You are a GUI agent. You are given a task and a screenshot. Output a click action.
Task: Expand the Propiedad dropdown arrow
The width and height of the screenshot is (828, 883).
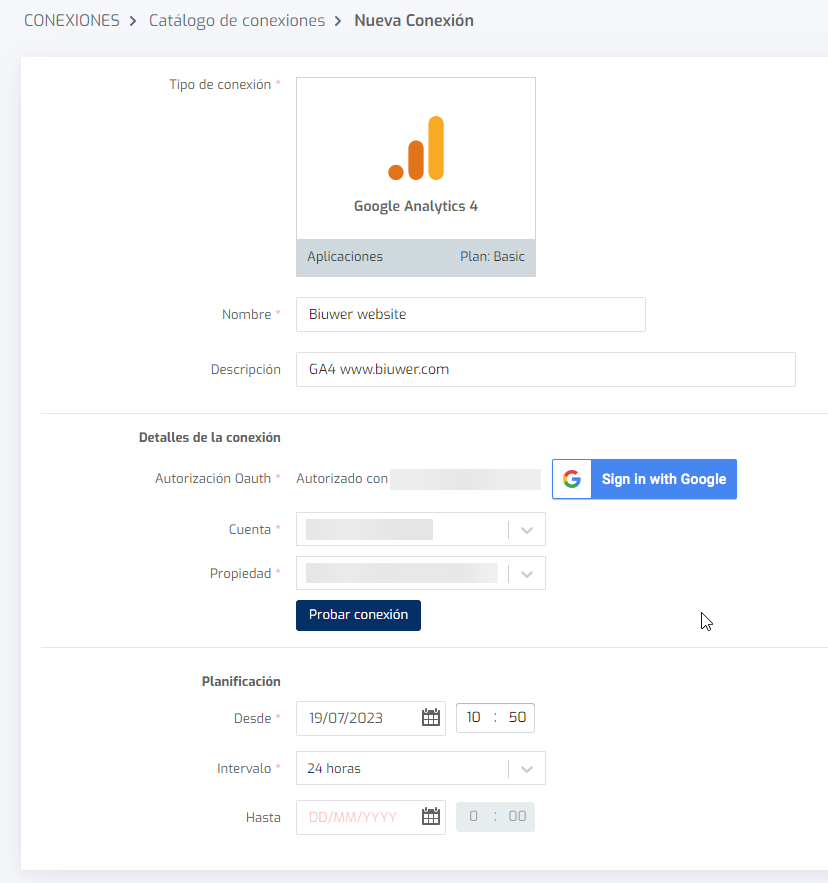[527, 574]
